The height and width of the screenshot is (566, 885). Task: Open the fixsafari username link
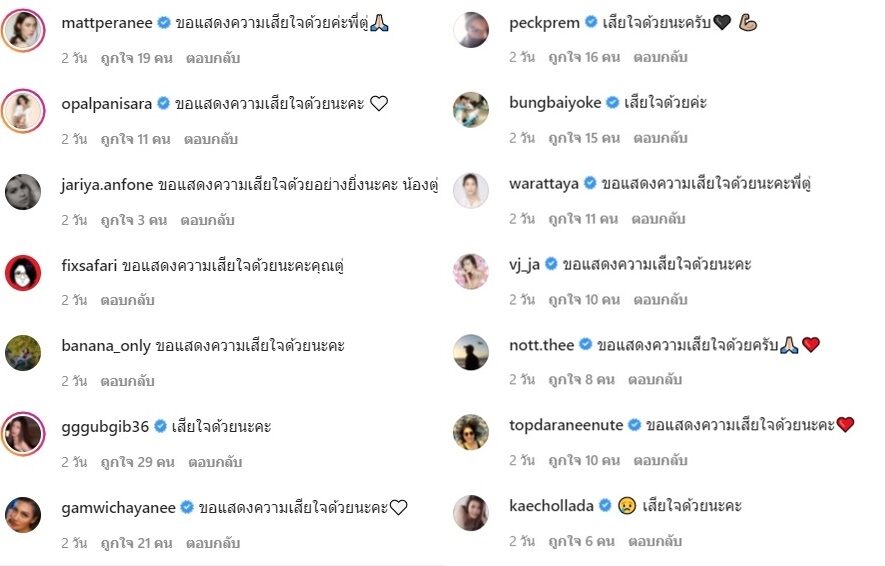pos(89,265)
